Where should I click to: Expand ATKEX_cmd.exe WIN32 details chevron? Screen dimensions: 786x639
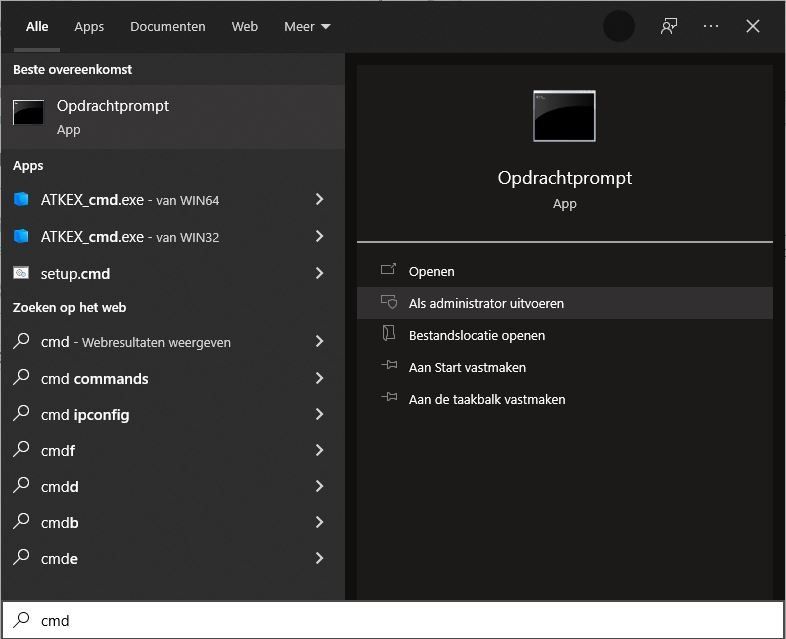coord(319,236)
